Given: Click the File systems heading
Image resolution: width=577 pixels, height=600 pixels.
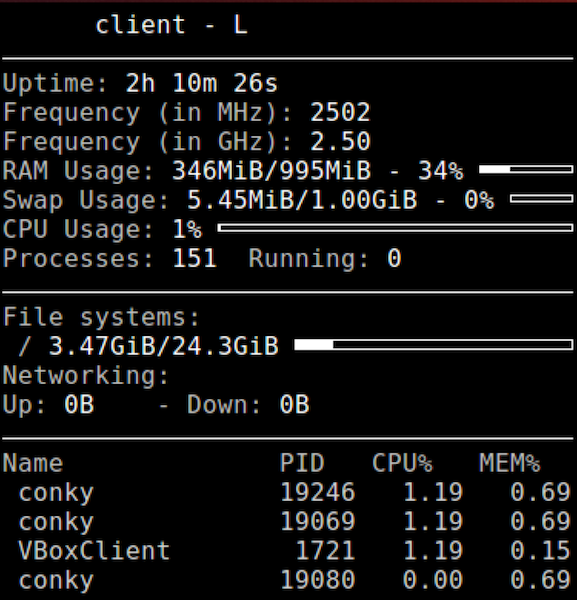Looking at the screenshot, I should click(x=101, y=317).
